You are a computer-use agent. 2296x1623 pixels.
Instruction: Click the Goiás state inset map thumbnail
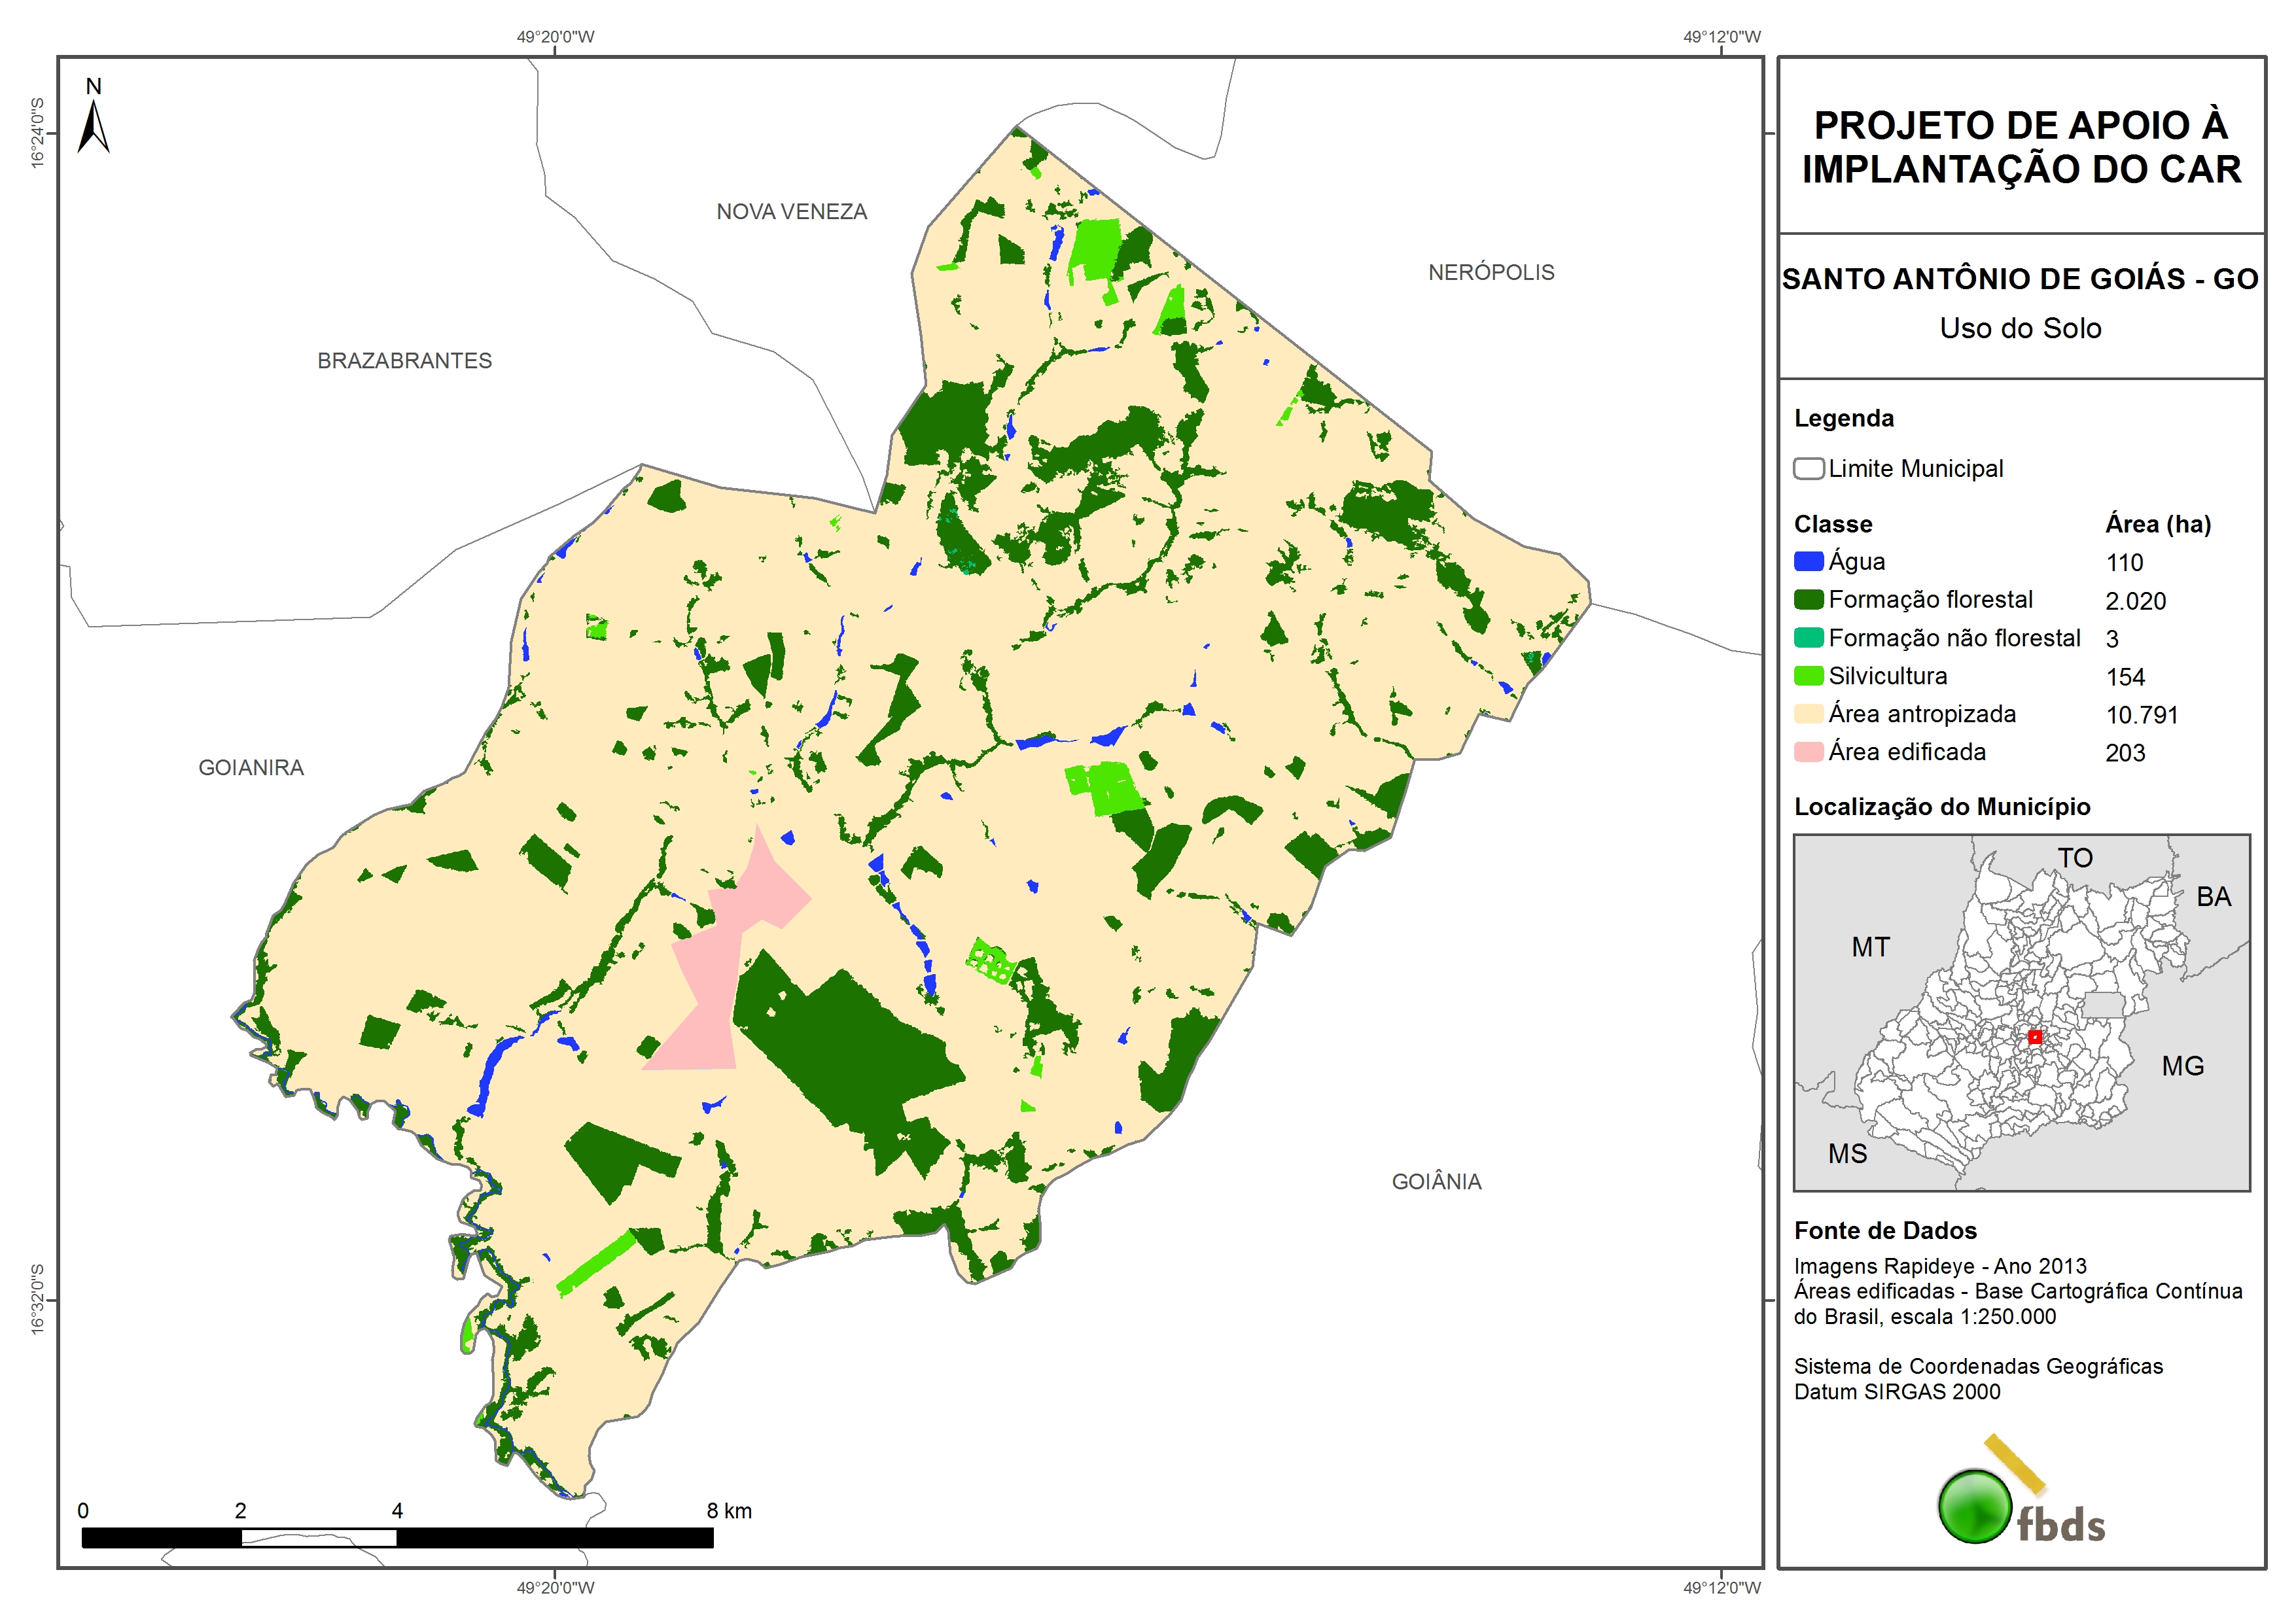(x=2021, y=1012)
